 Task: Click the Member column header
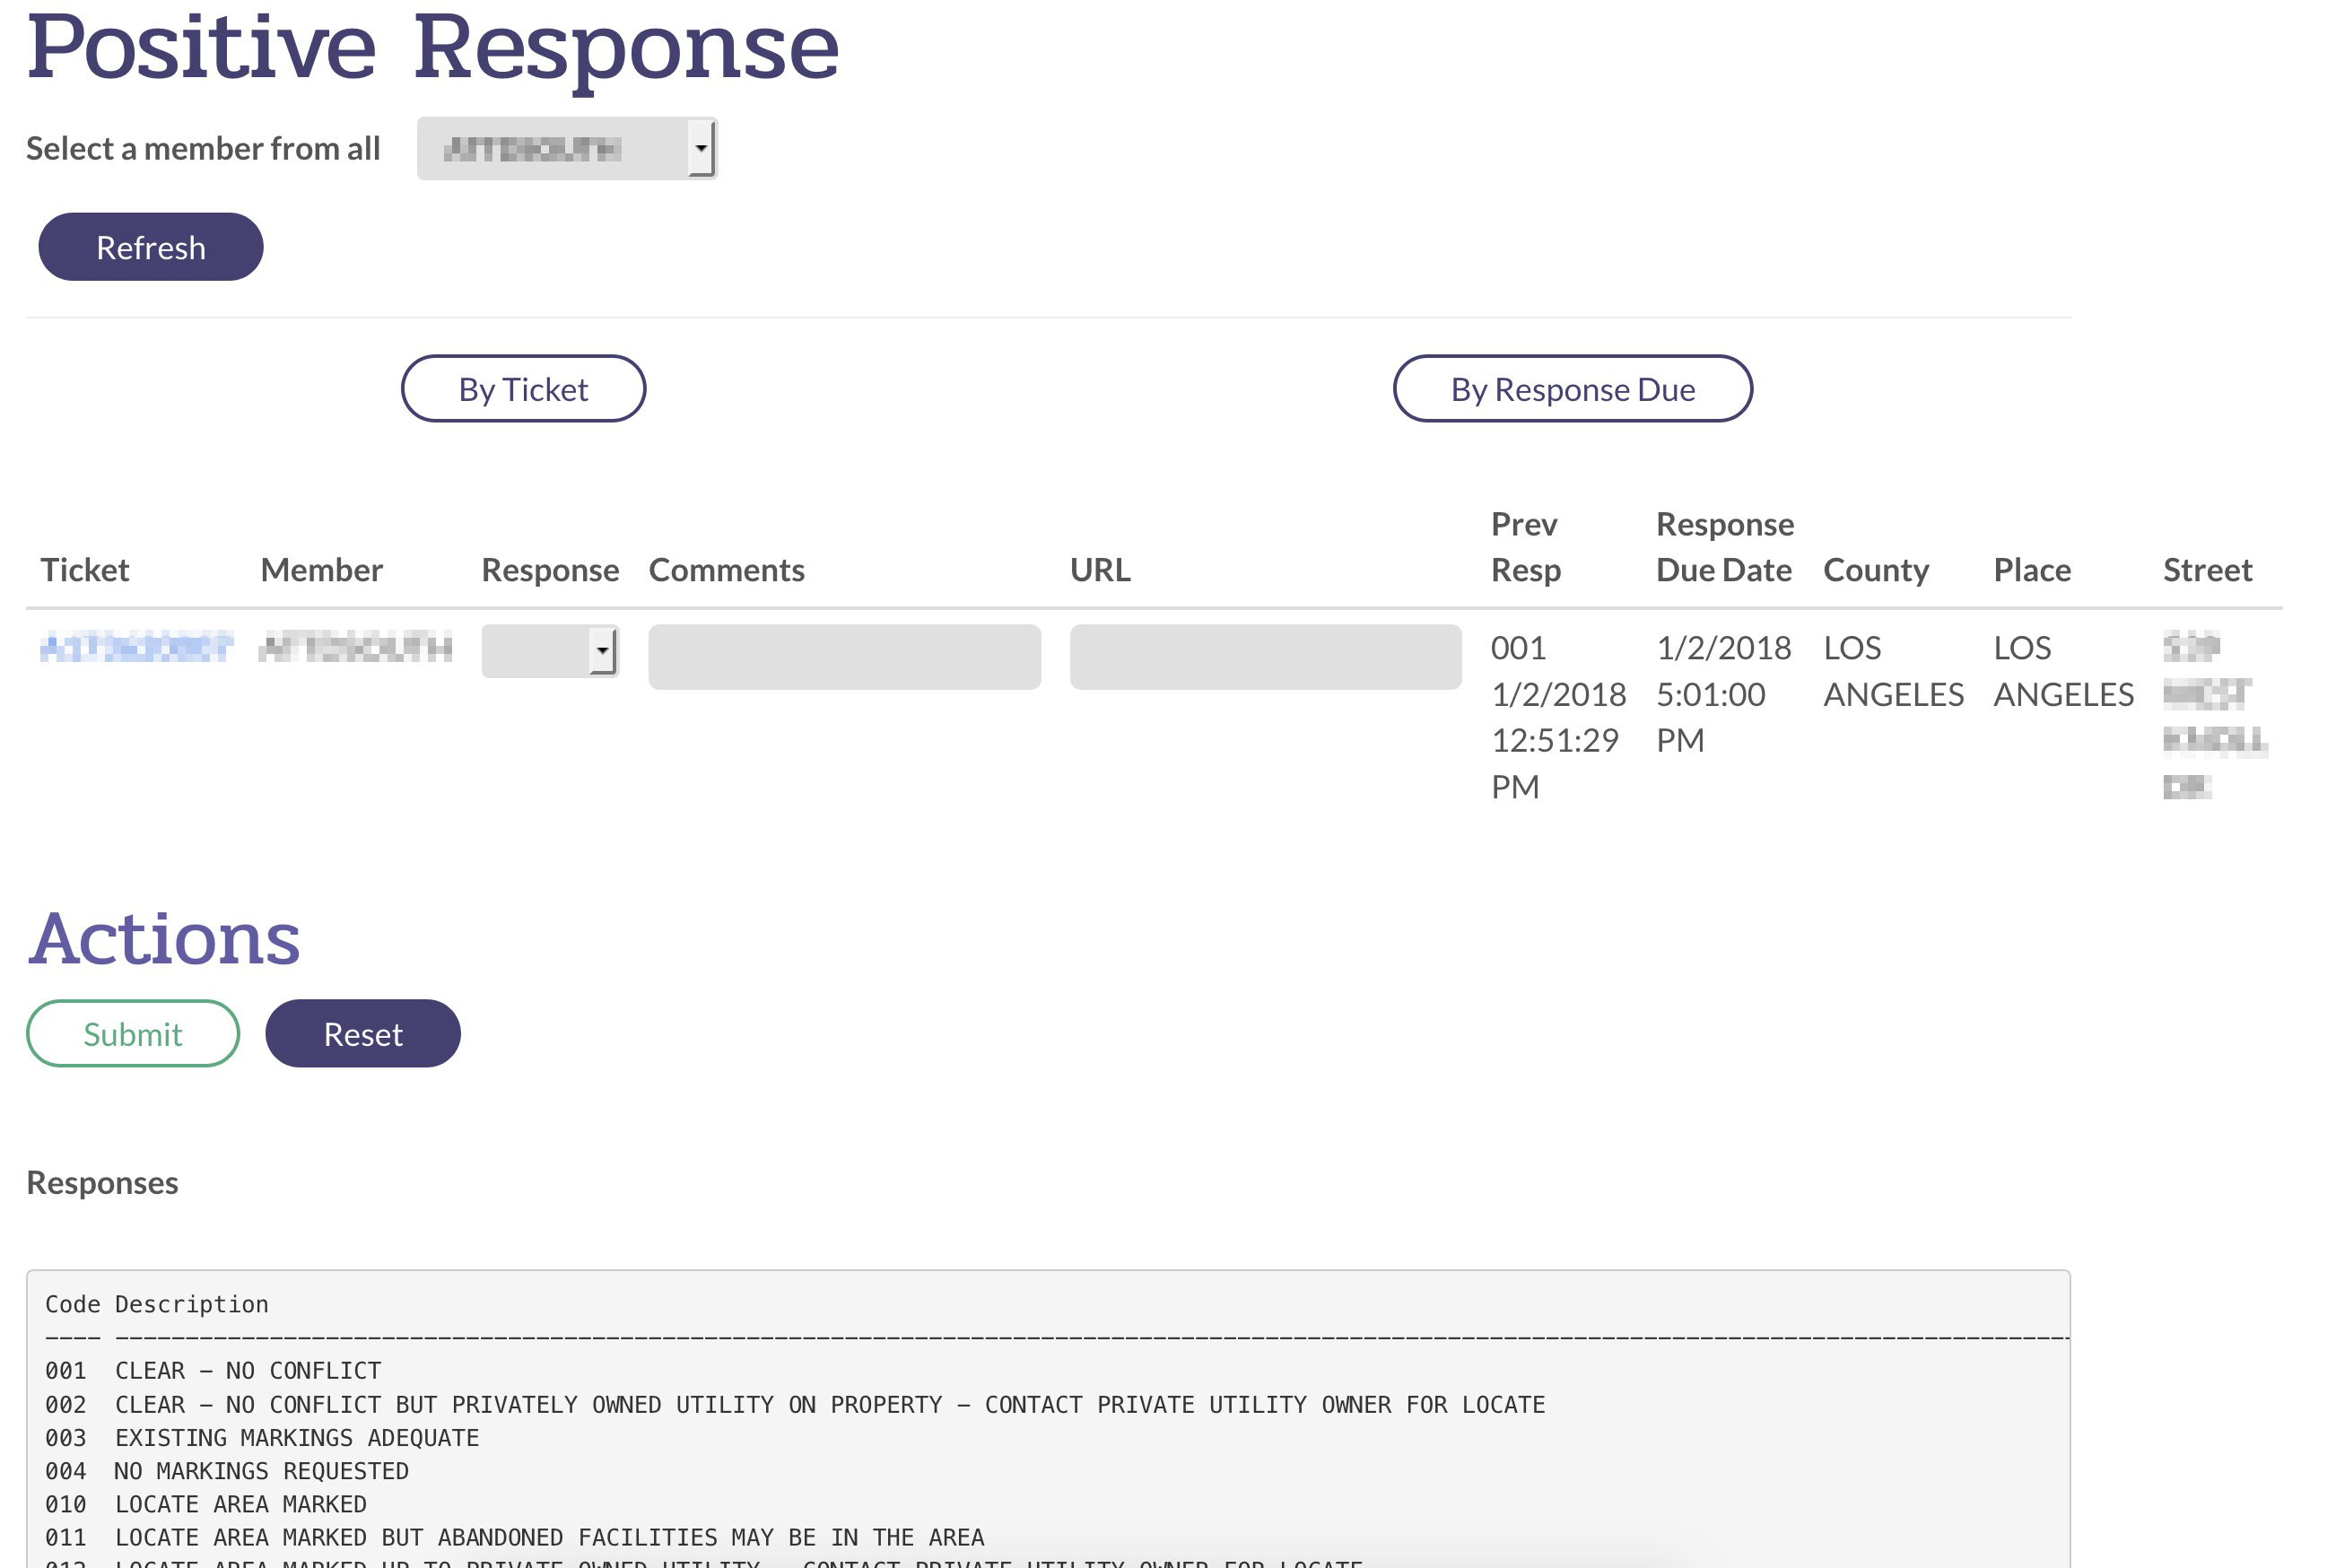321,570
